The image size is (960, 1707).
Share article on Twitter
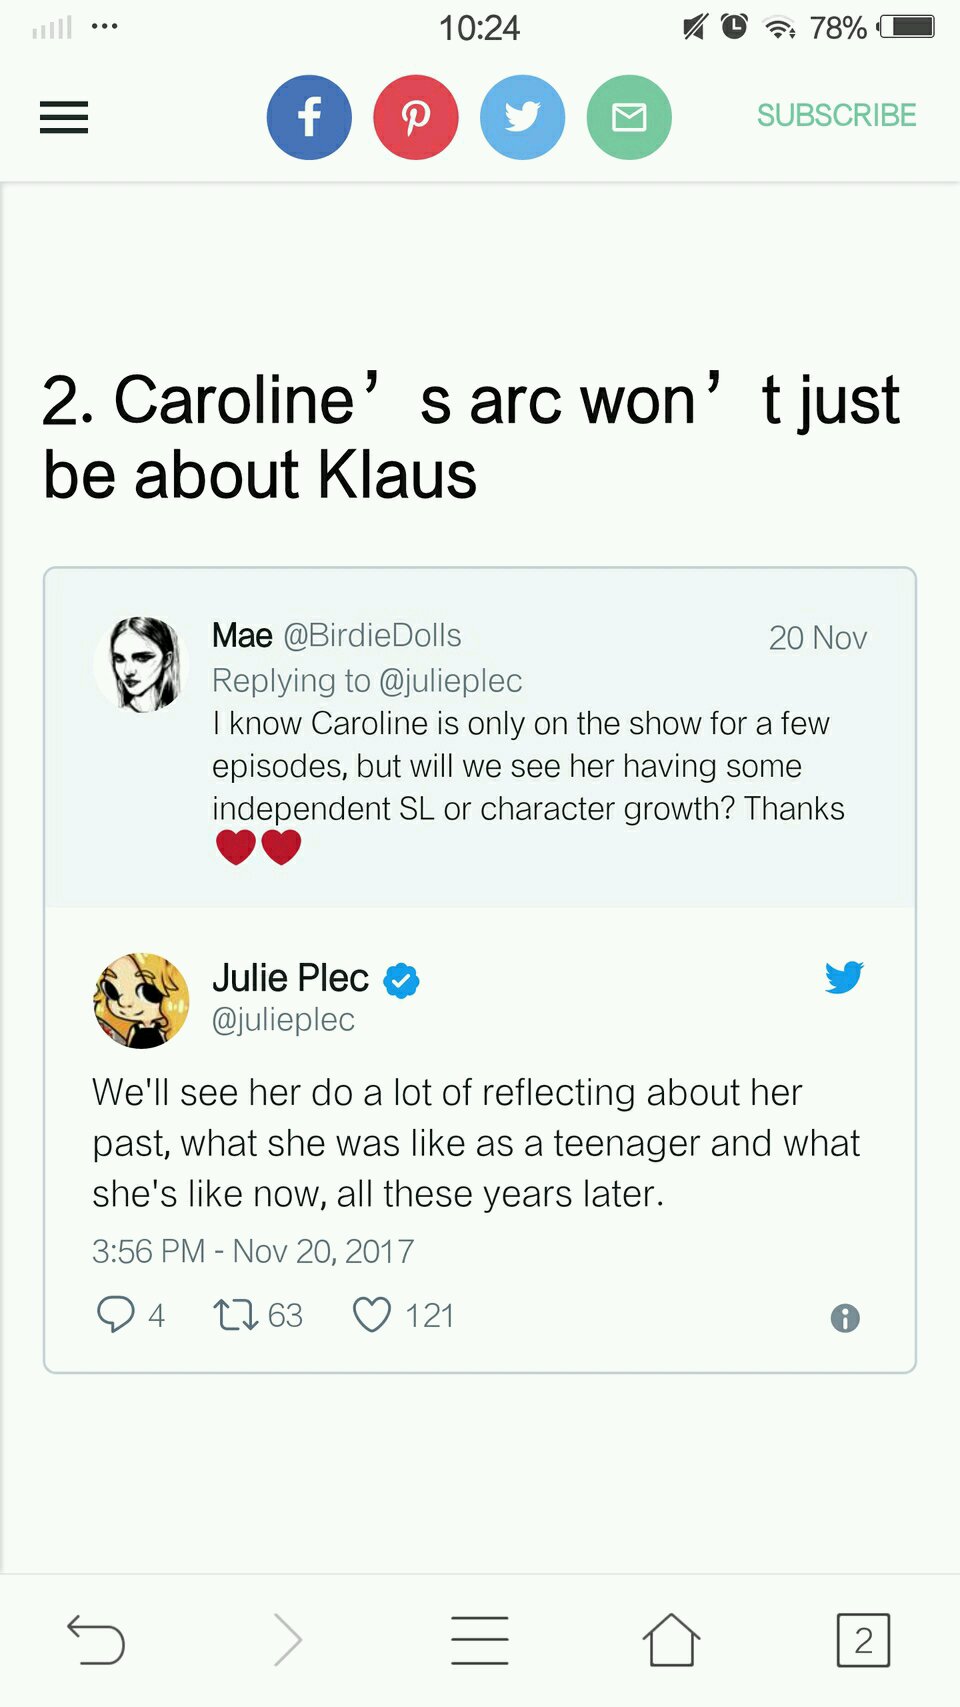point(522,117)
